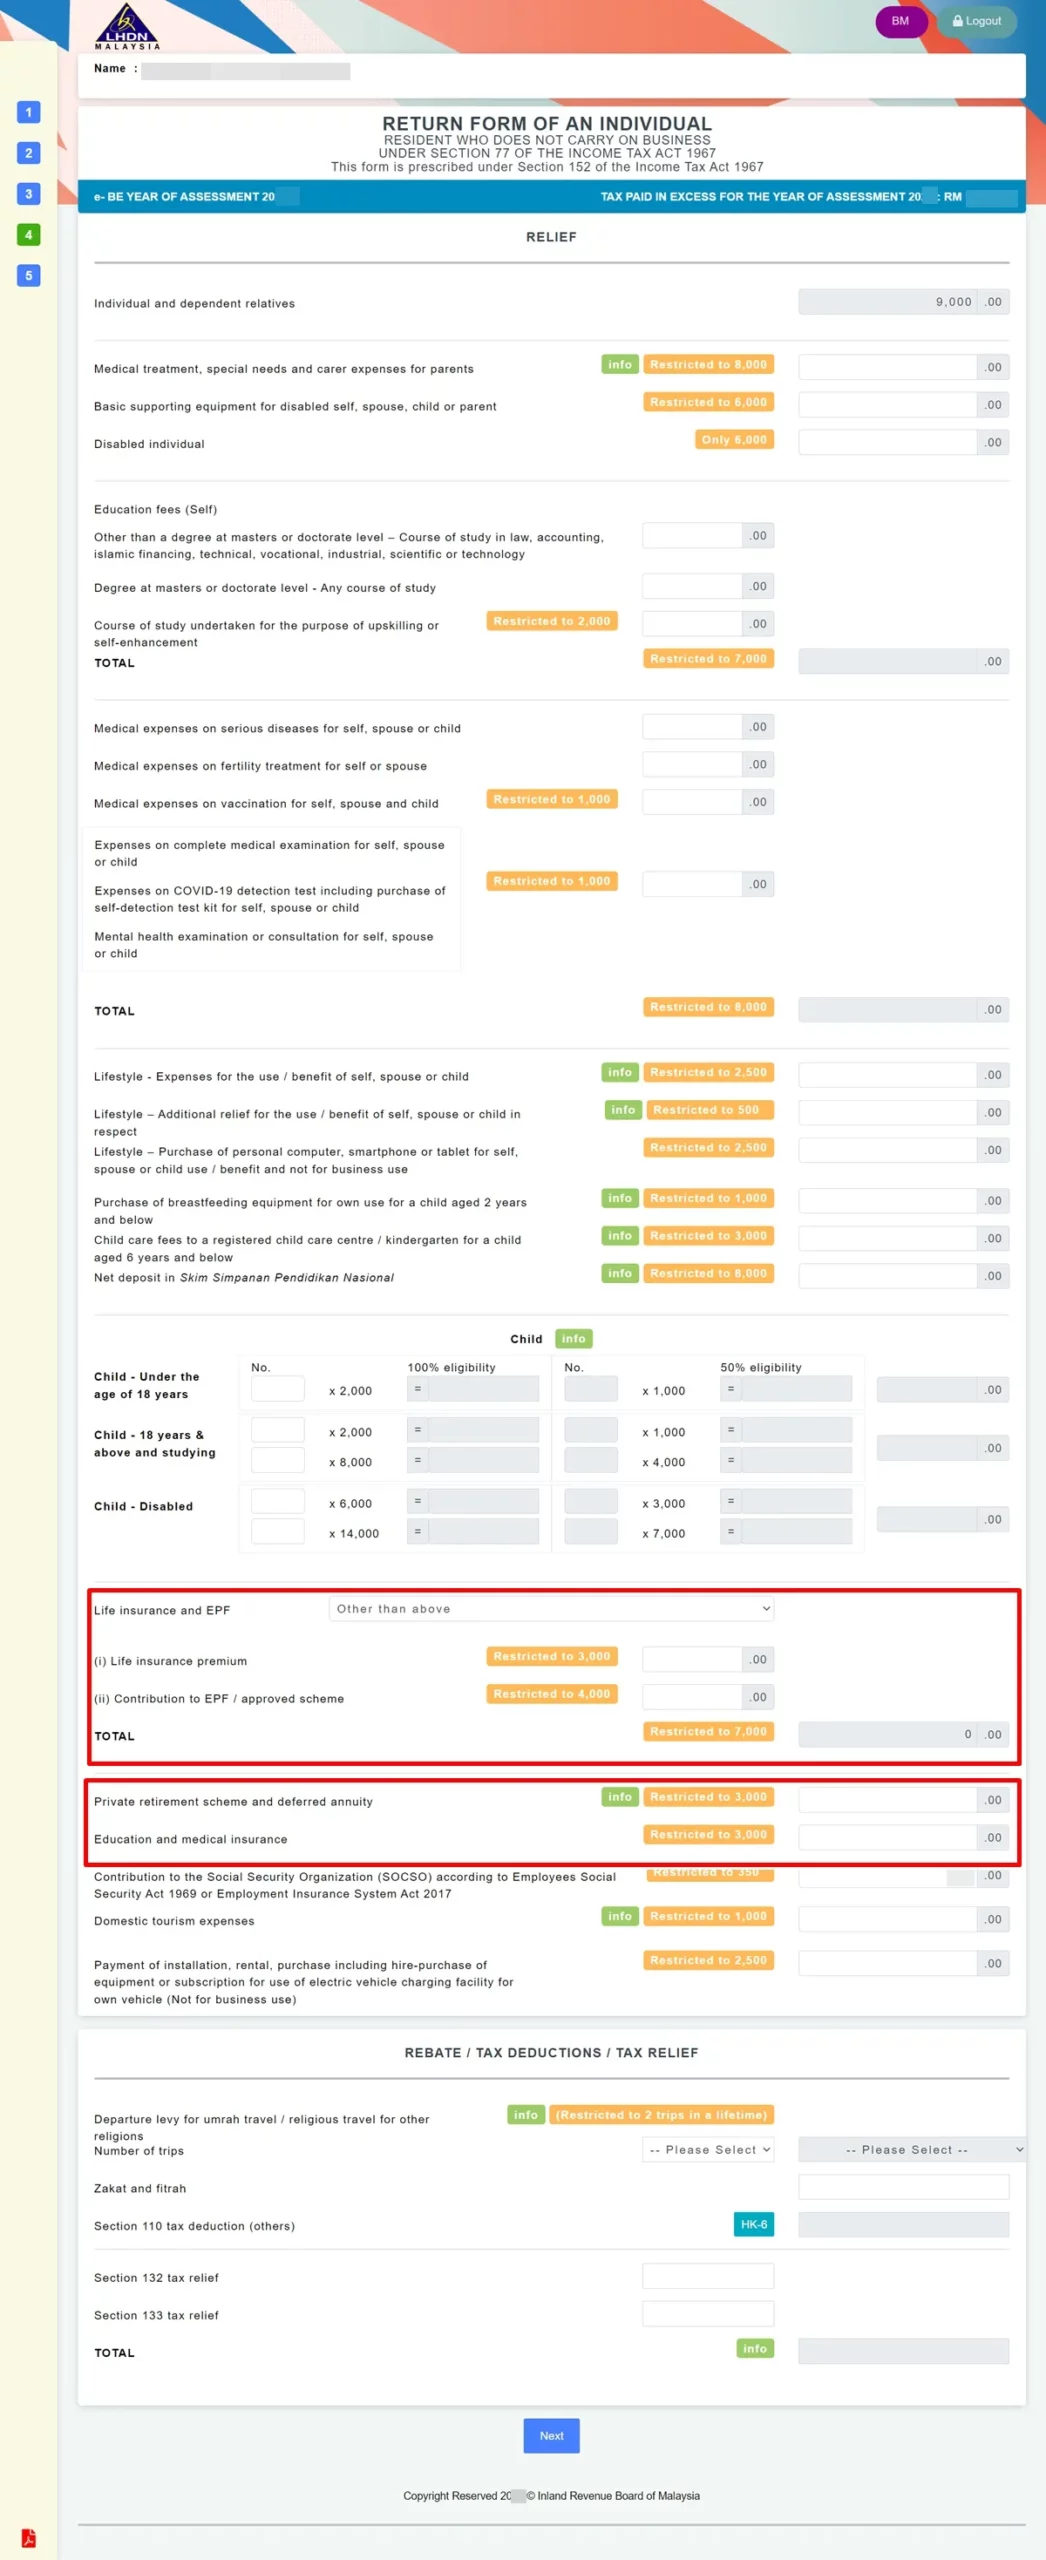Open info for parents' medical treatment relief
The height and width of the screenshot is (2560, 1046).
click(619, 365)
